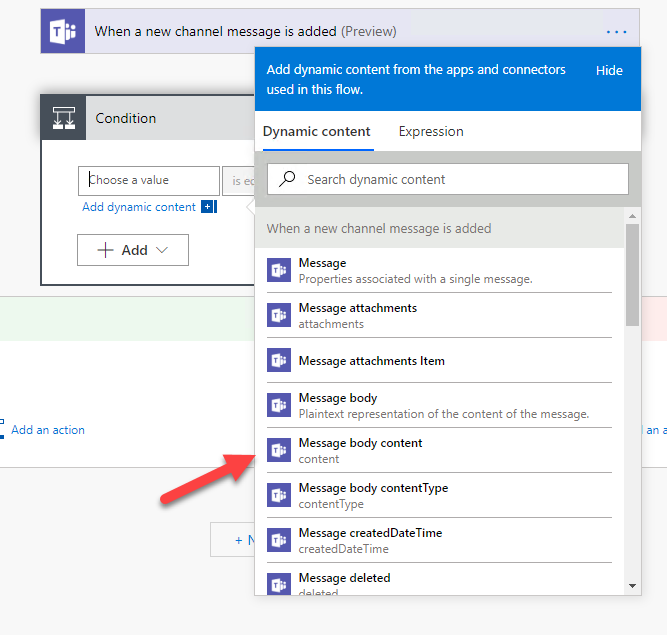667x635 pixels.
Task: Click the Condition control icon
Action: pyautogui.click(x=64, y=118)
